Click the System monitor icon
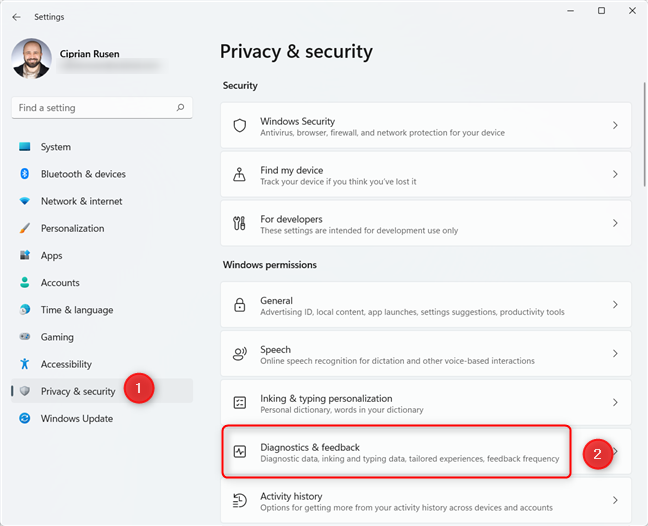Image resolution: width=648 pixels, height=526 pixels. [24, 147]
